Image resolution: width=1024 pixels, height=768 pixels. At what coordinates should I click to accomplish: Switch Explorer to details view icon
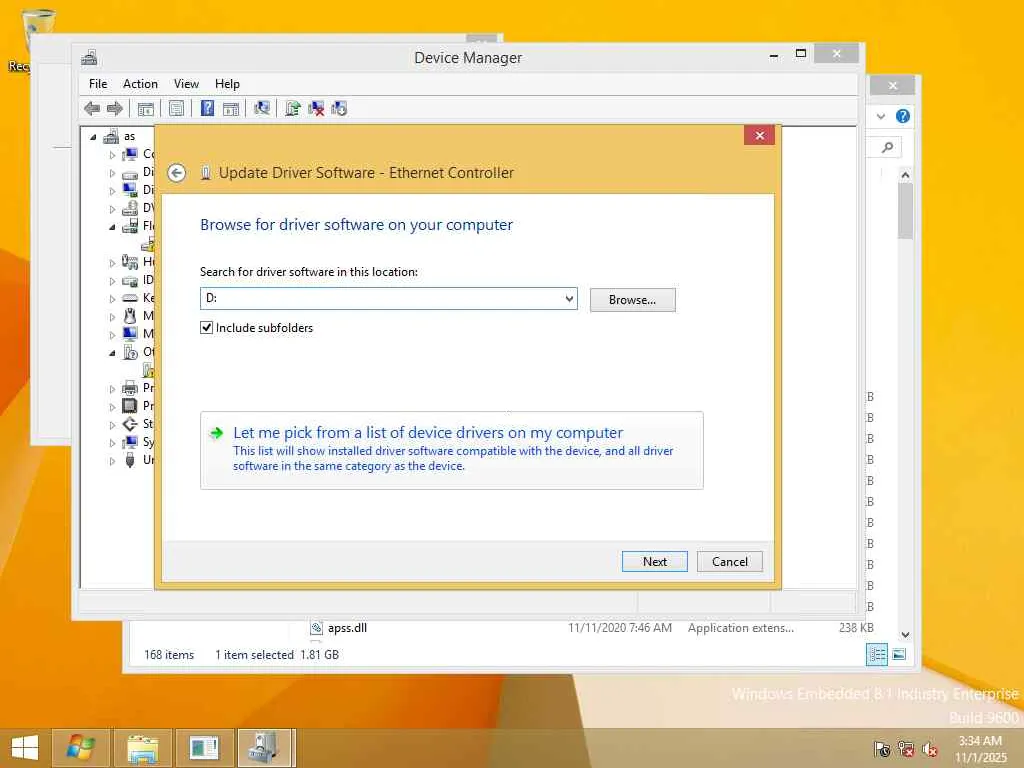tap(876, 654)
